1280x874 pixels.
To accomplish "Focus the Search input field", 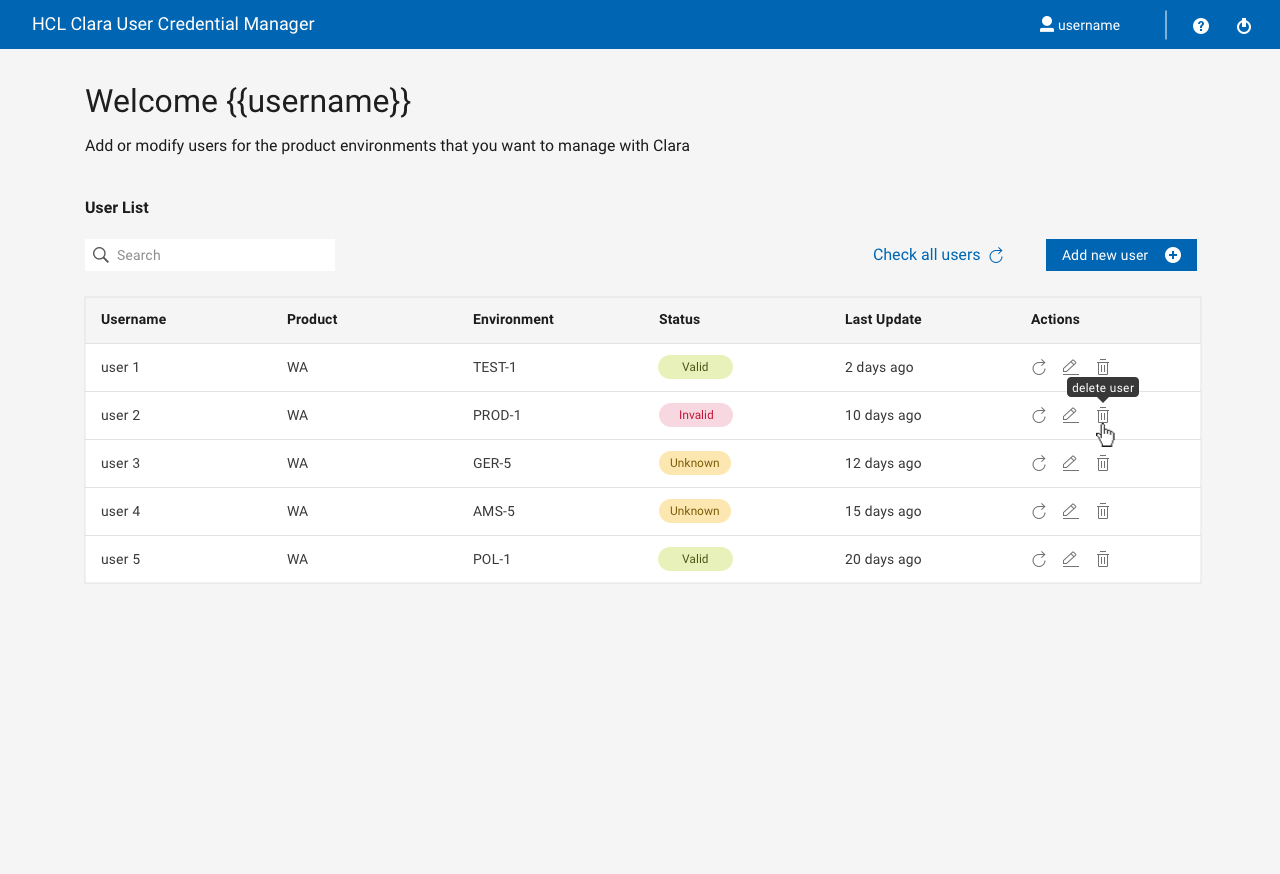I will point(222,255).
